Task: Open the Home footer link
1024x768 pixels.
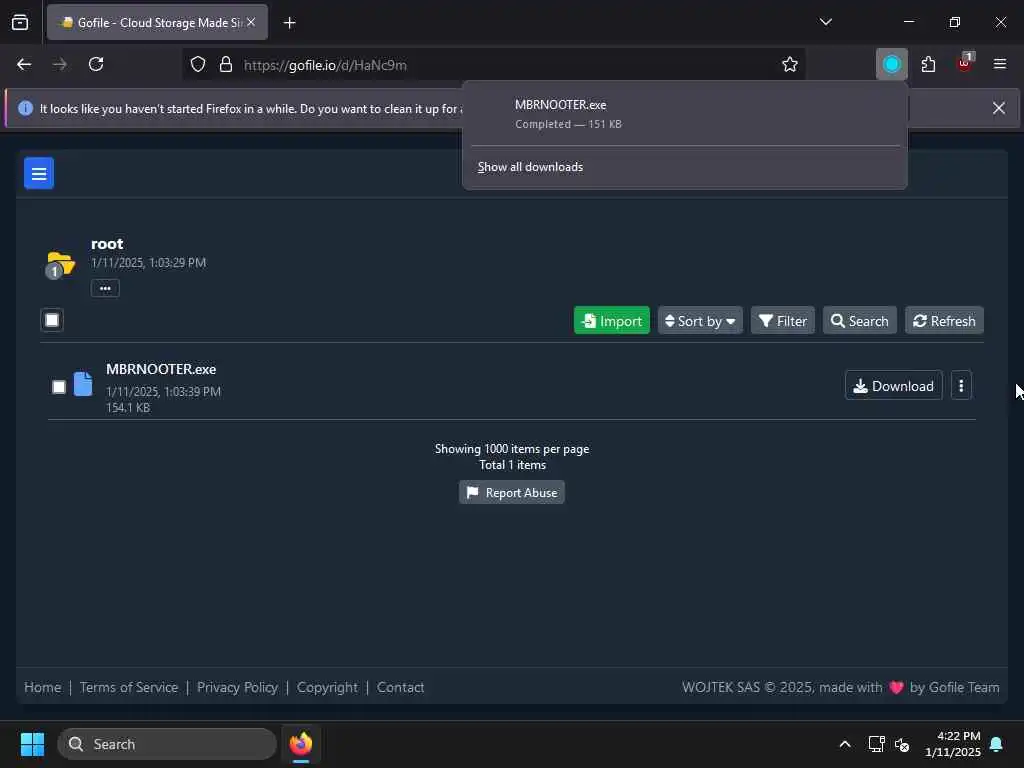Action: (x=42, y=687)
